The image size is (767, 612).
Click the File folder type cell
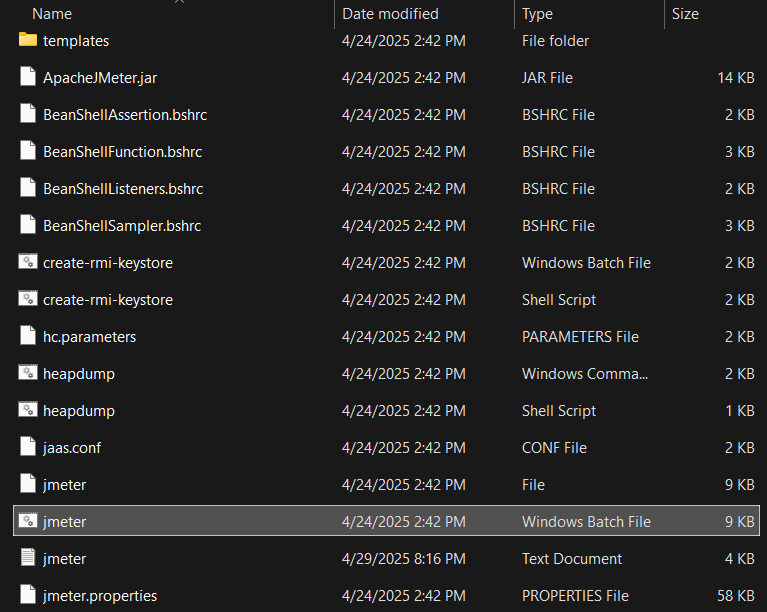click(x=555, y=41)
